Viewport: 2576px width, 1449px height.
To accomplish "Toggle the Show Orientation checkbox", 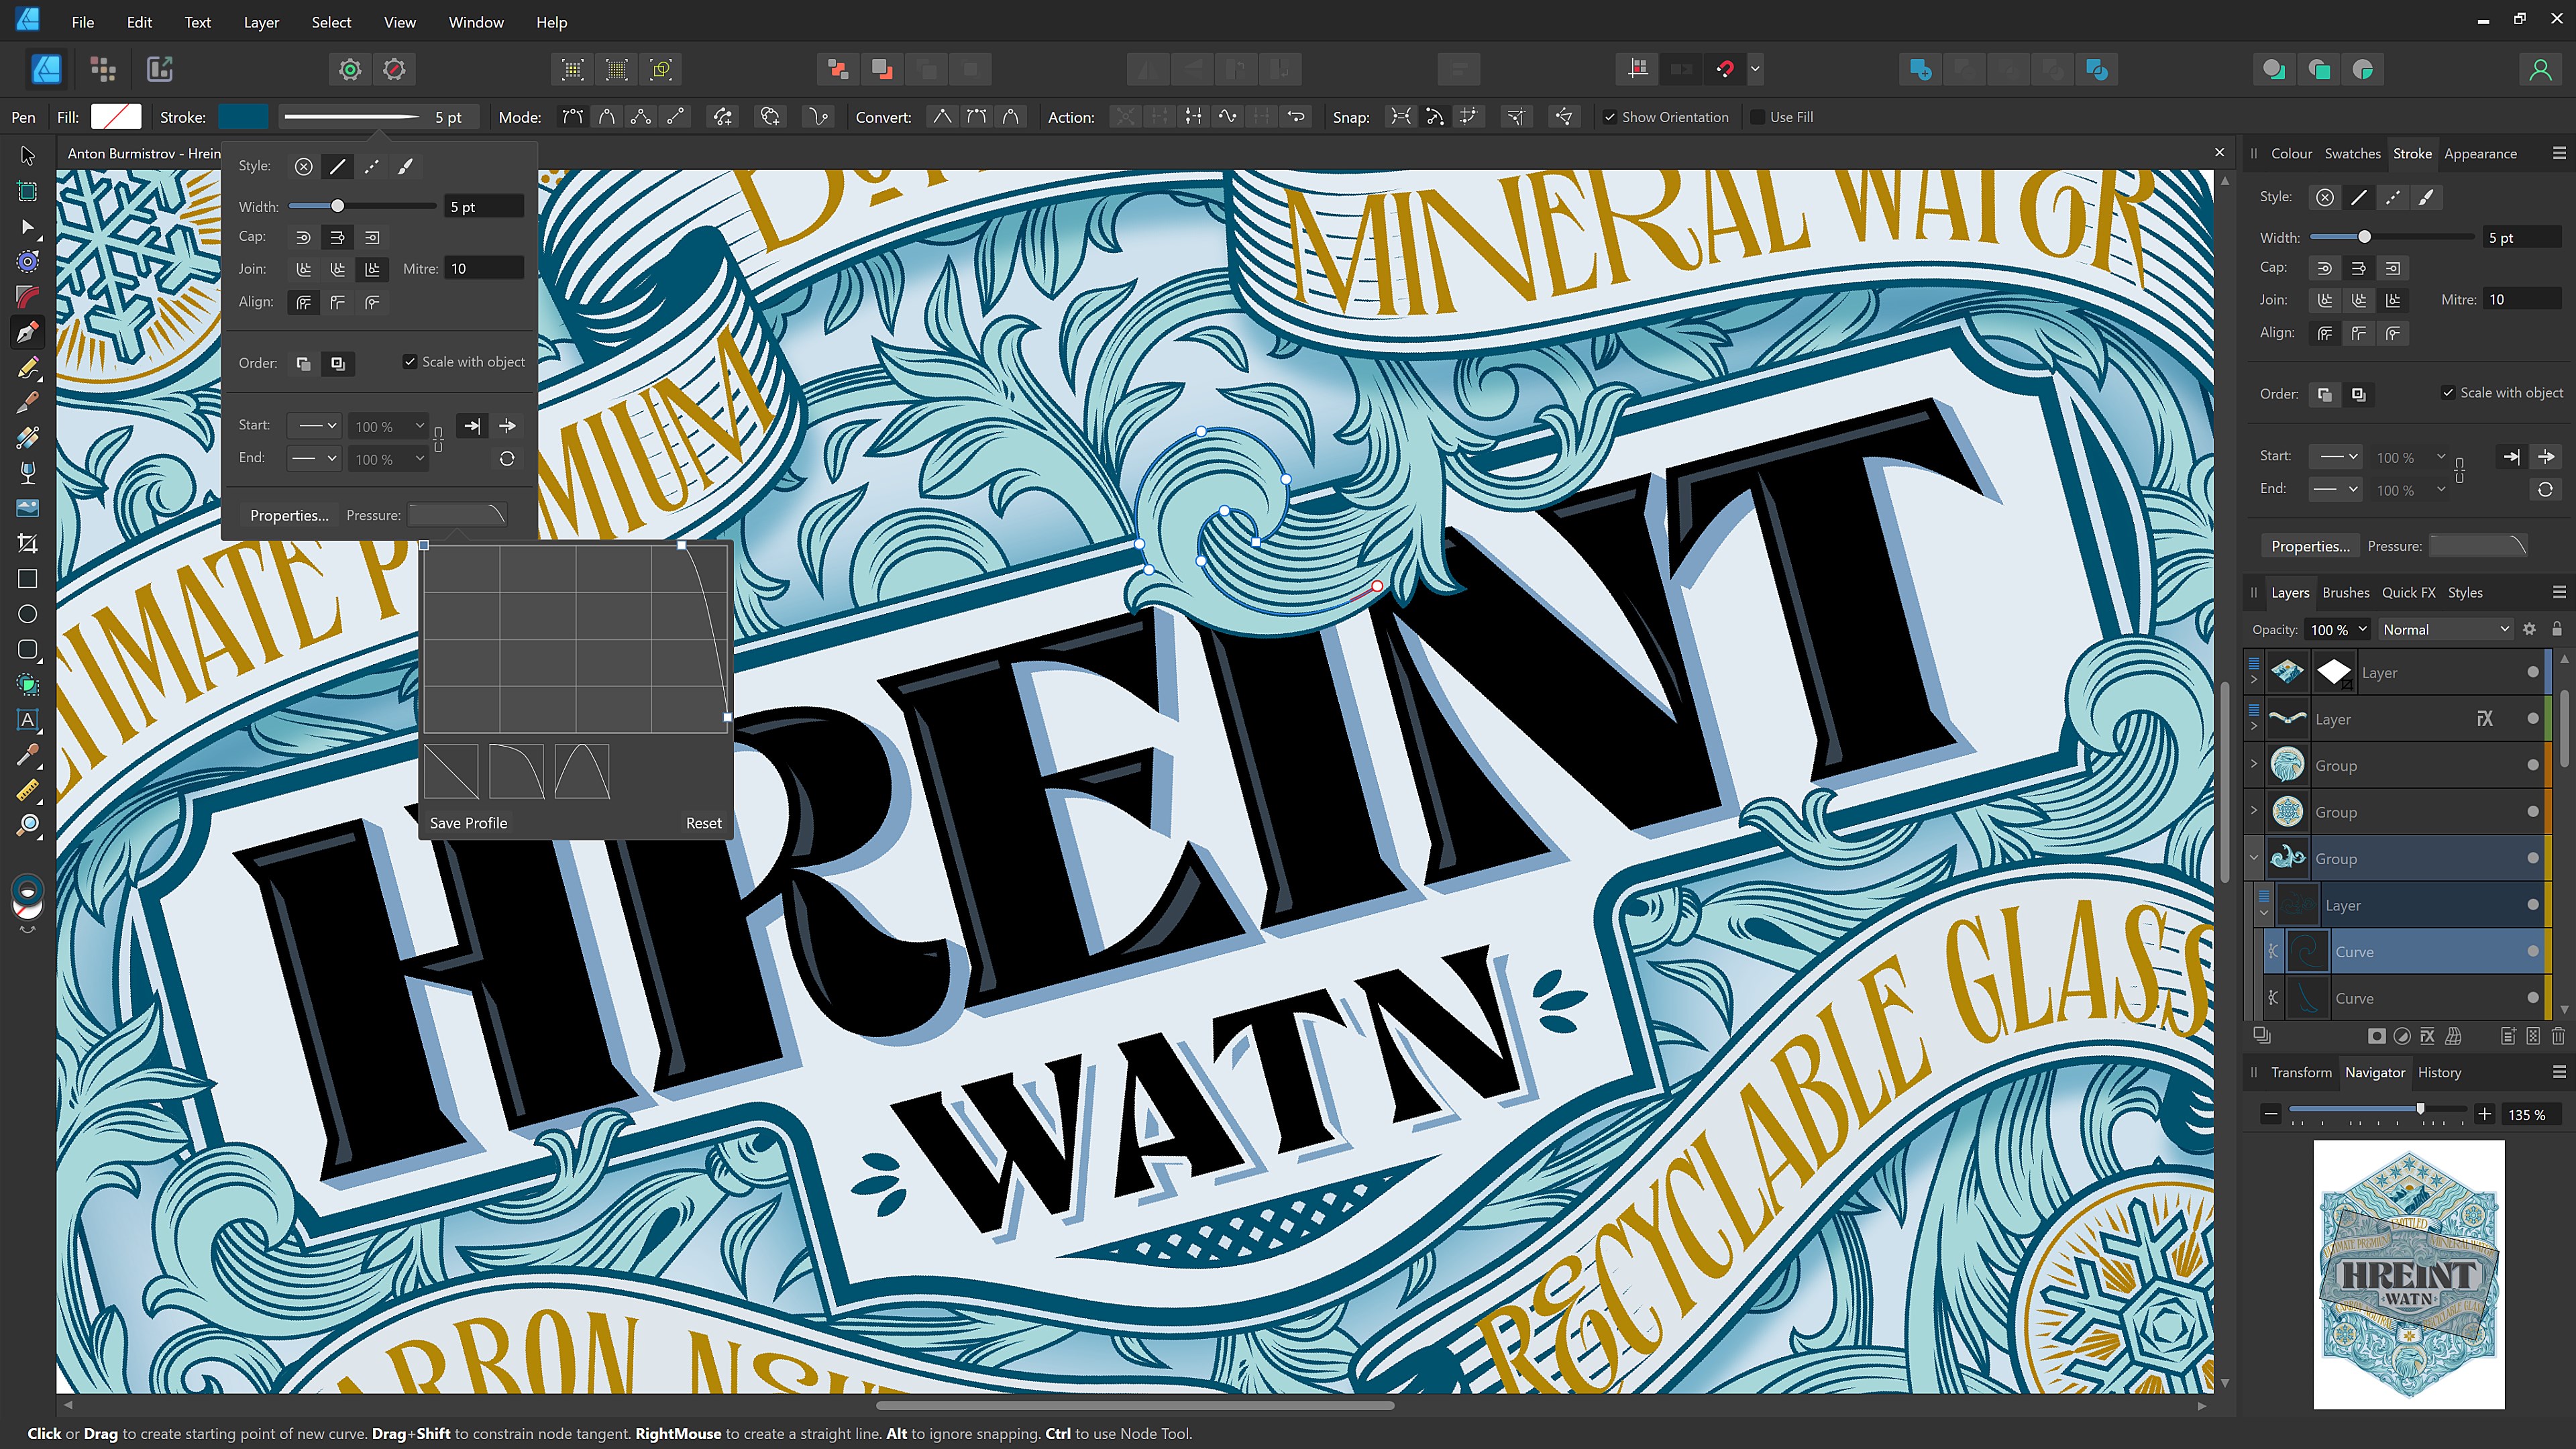I will click(x=1610, y=117).
